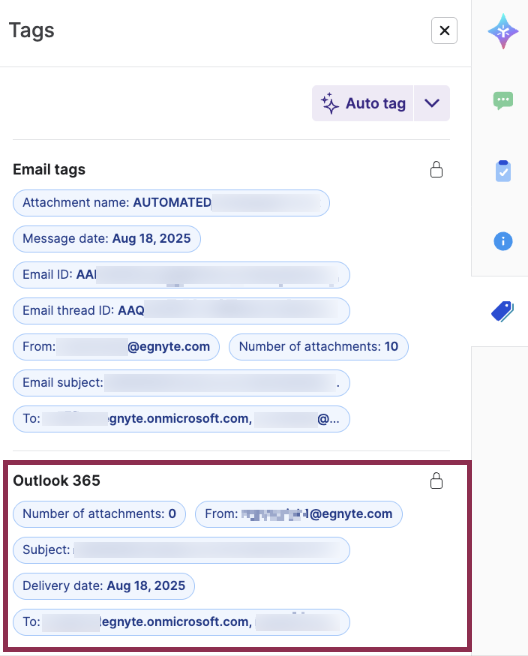Expand the Auto tag dropdown arrow
528x656 pixels.
point(432,103)
